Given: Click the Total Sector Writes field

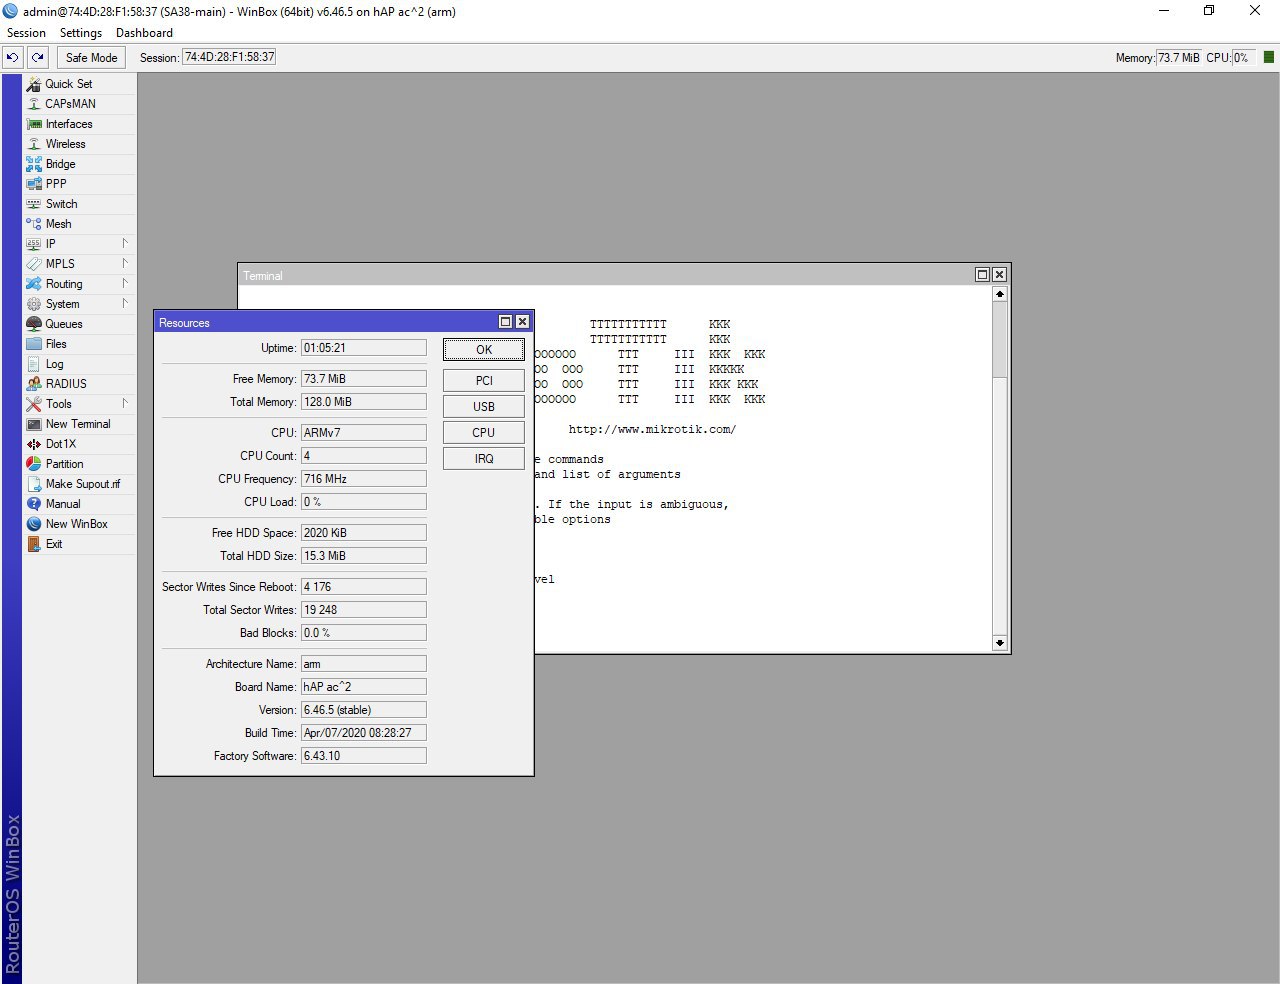Looking at the screenshot, I should pyautogui.click(x=364, y=610).
